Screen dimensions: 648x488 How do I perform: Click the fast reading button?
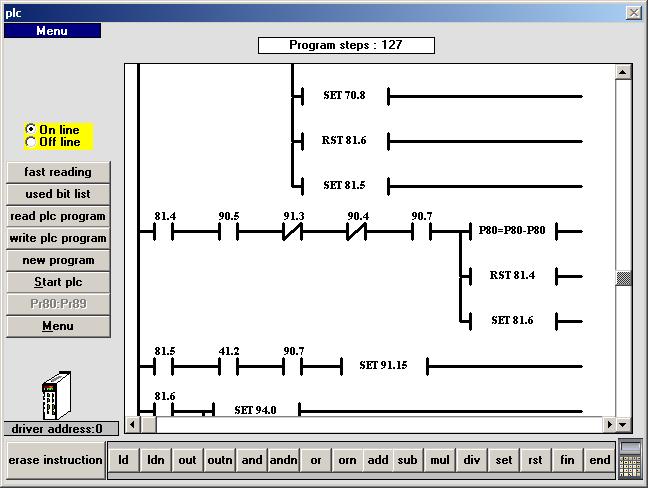click(58, 172)
